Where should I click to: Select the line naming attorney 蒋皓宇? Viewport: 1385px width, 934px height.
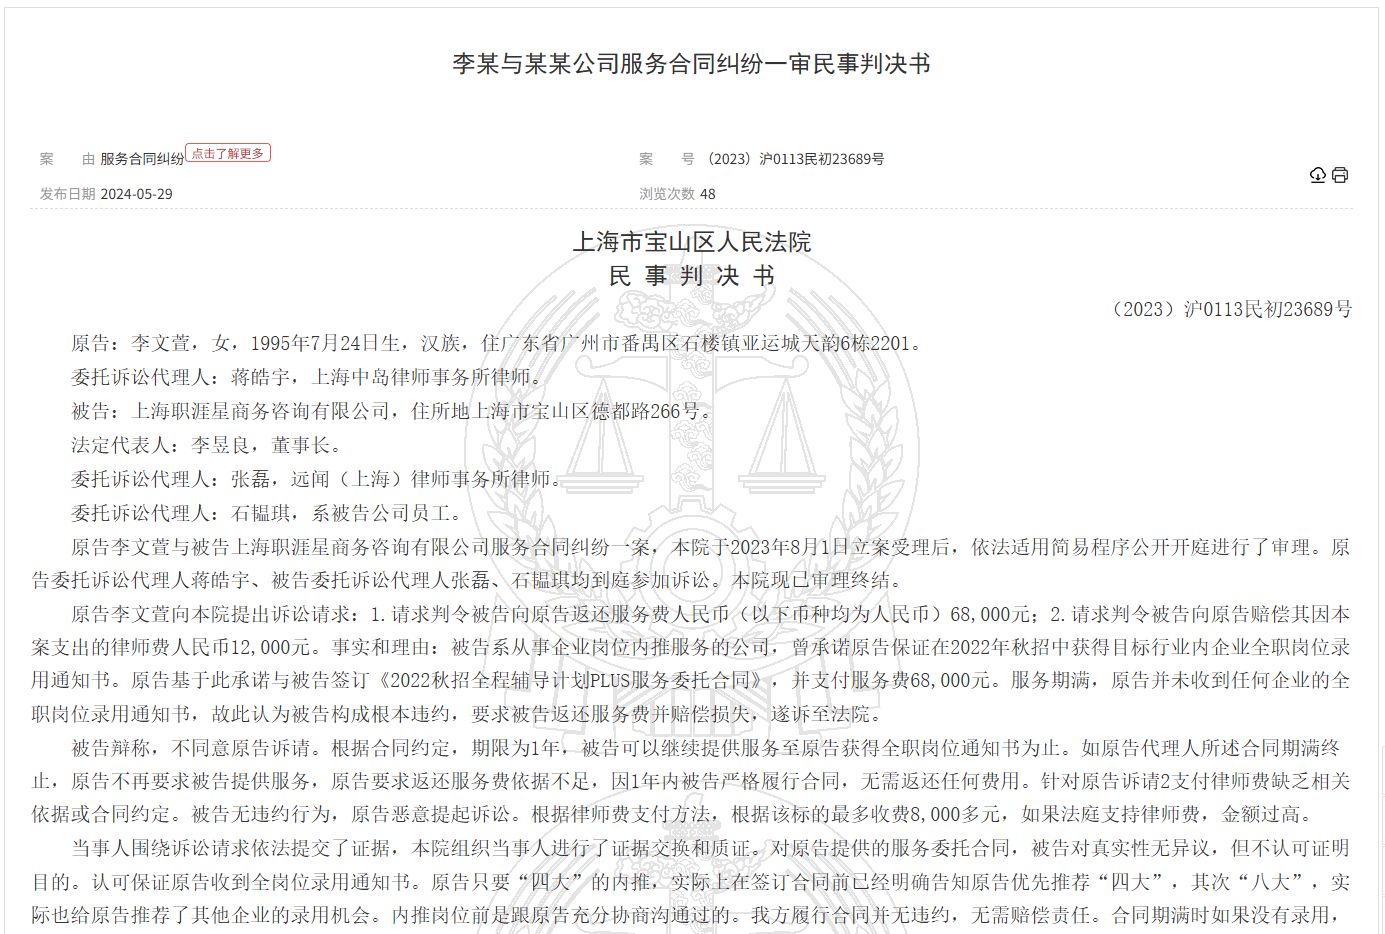(x=310, y=377)
